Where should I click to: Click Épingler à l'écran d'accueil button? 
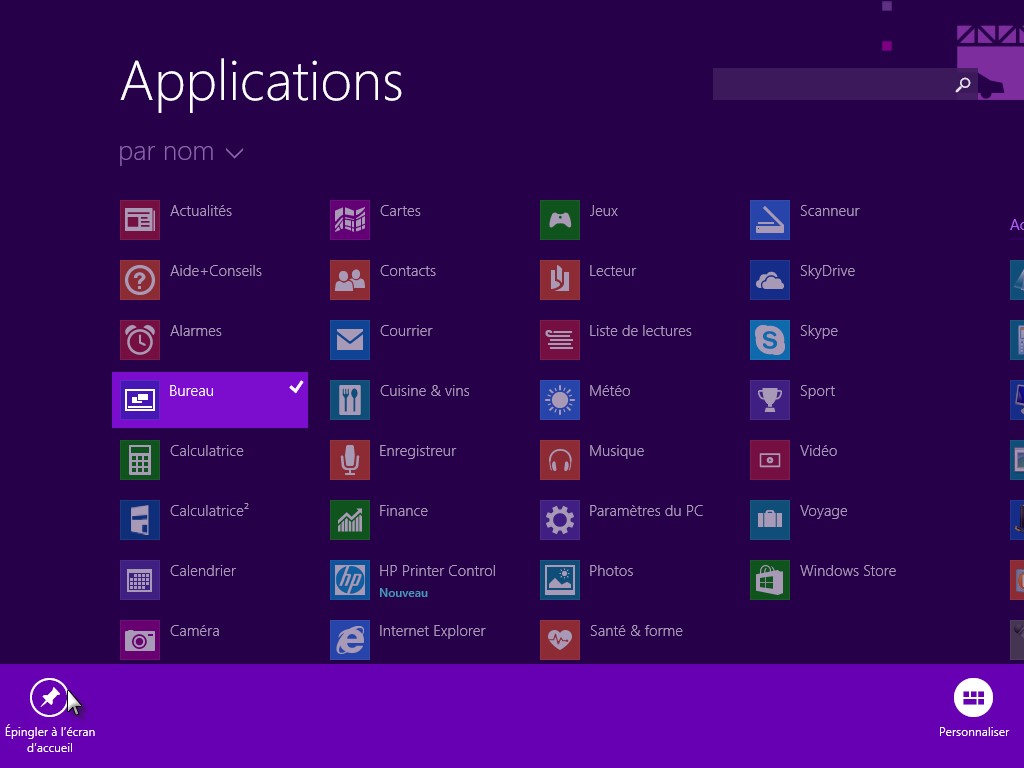point(49,698)
